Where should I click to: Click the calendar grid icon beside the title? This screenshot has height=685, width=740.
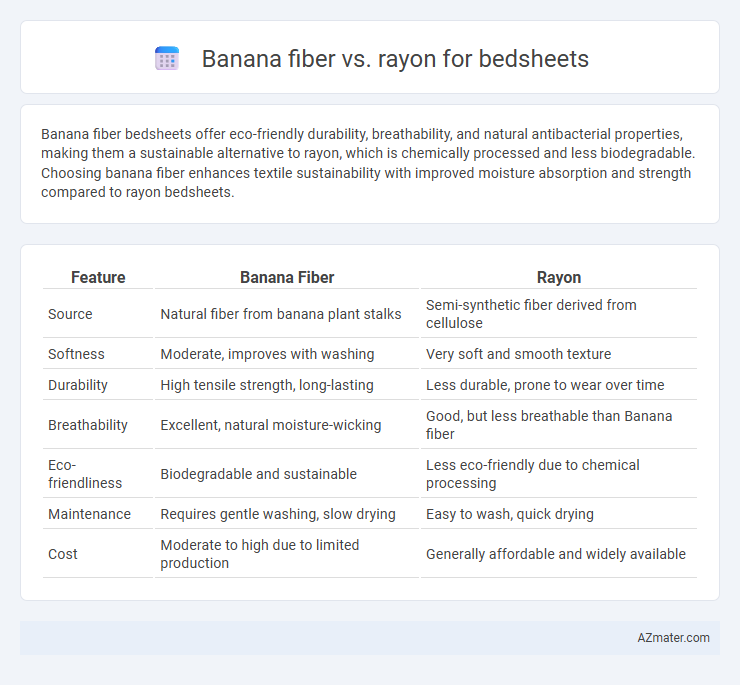pos(167,59)
